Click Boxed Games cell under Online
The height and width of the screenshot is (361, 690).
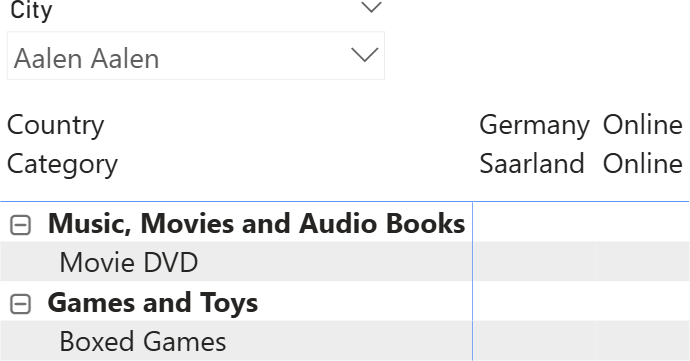click(643, 341)
